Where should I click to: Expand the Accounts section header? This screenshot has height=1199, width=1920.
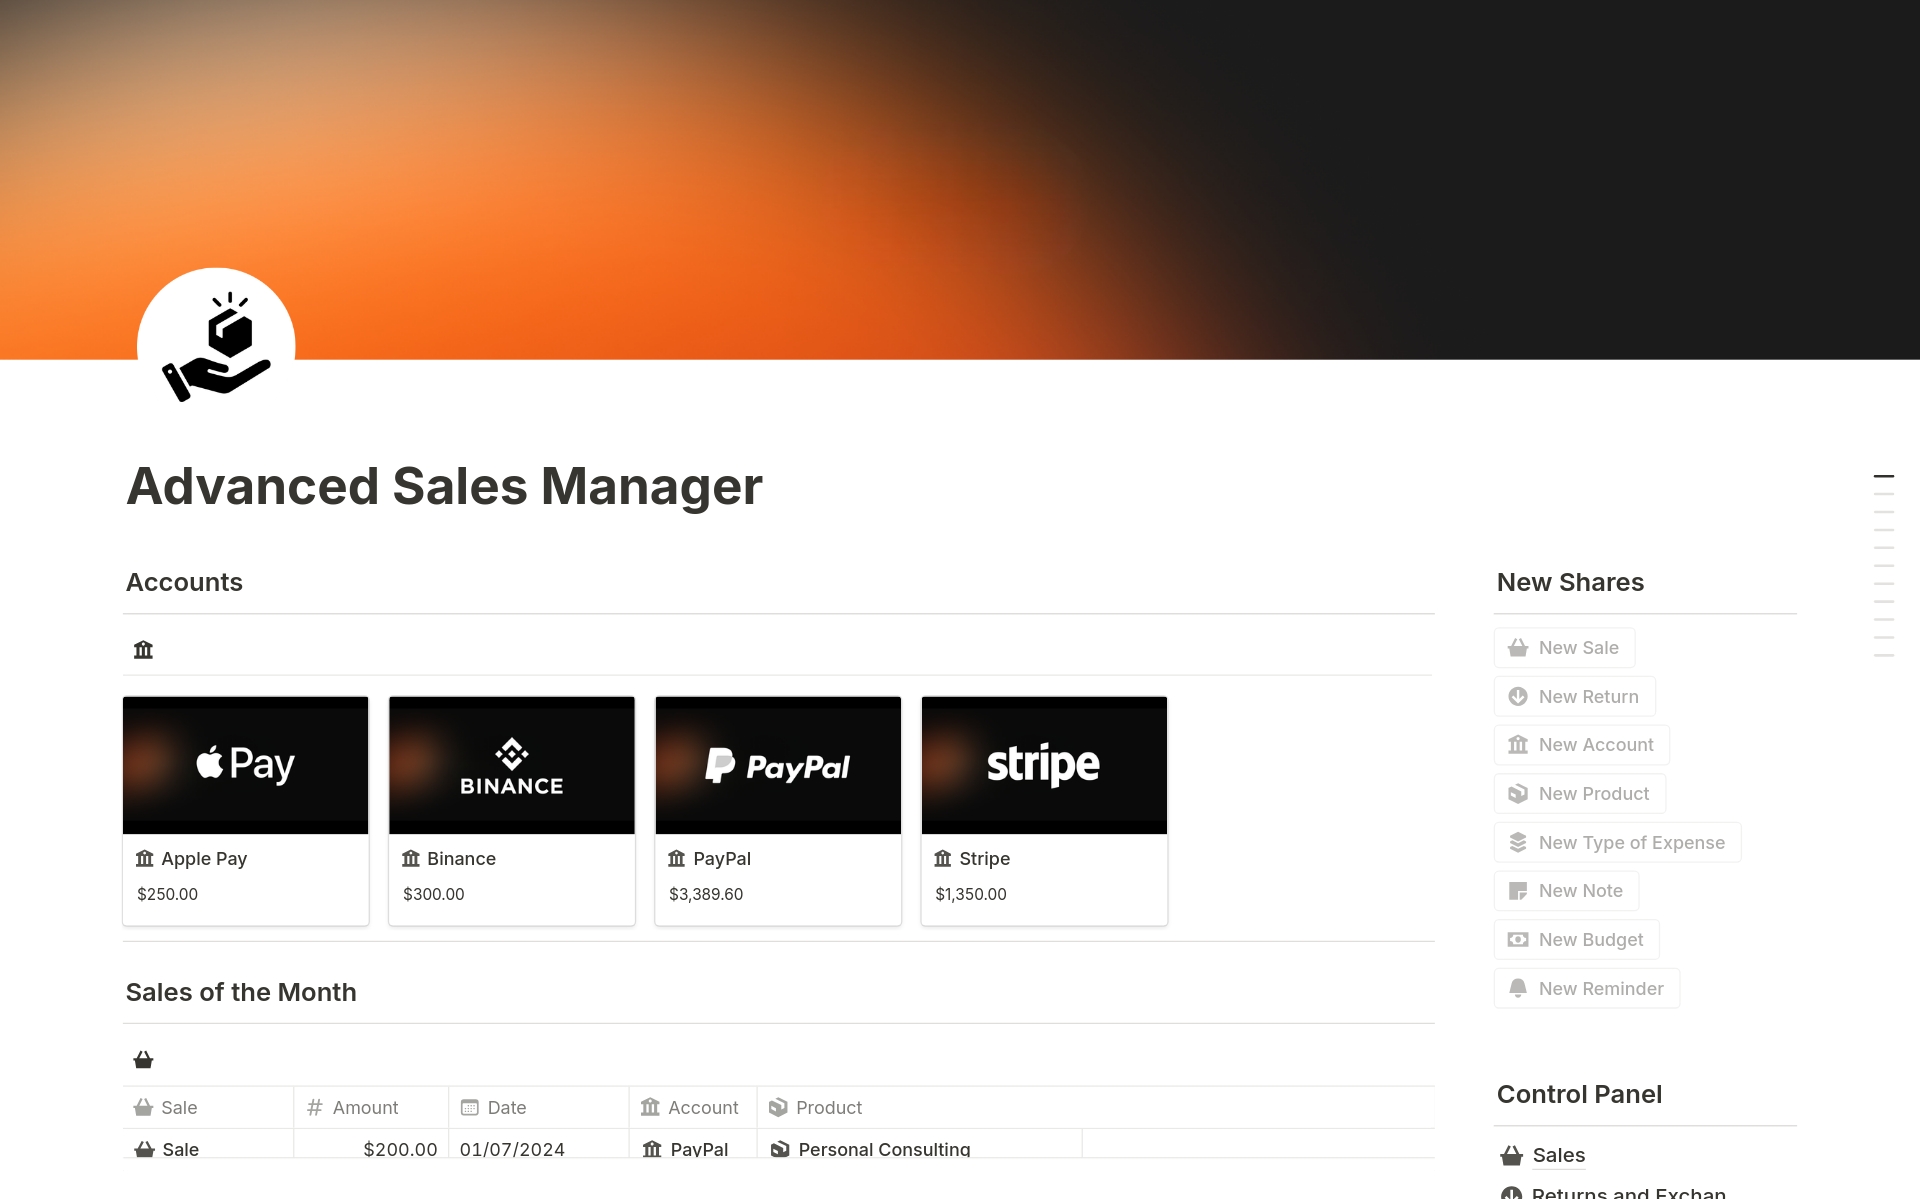(182, 582)
